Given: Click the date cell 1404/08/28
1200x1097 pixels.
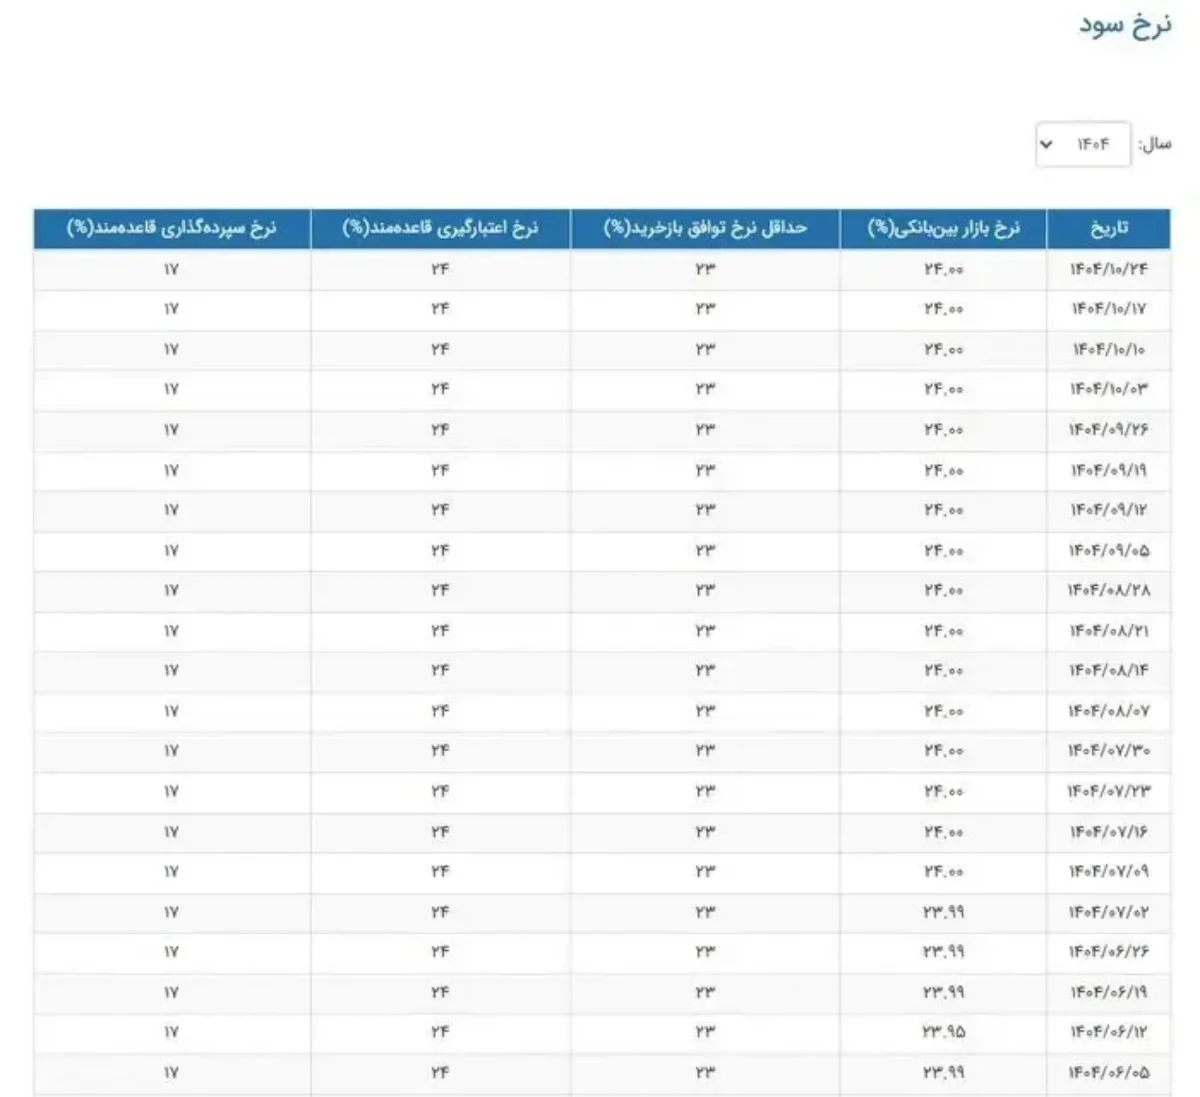Looking at the screenshot, I should point(1108,590).
